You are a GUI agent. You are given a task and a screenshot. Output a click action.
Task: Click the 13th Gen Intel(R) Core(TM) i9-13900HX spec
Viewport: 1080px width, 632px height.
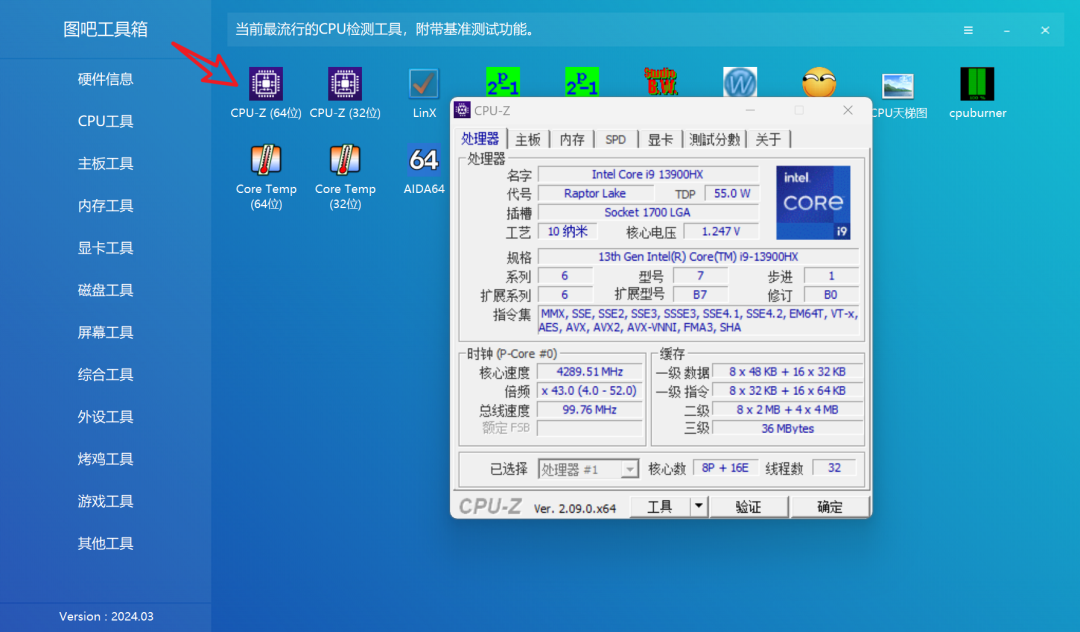[x=698, y=257]
